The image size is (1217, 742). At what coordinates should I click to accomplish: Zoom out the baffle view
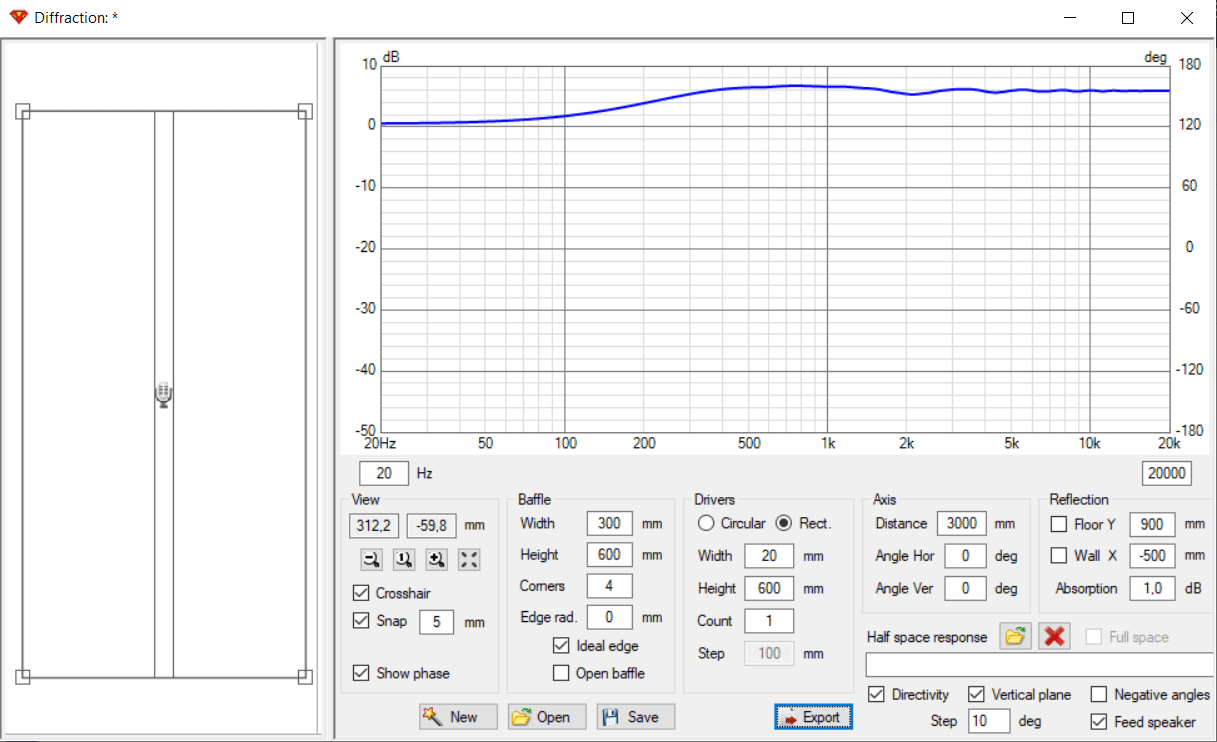coord(372,560)
